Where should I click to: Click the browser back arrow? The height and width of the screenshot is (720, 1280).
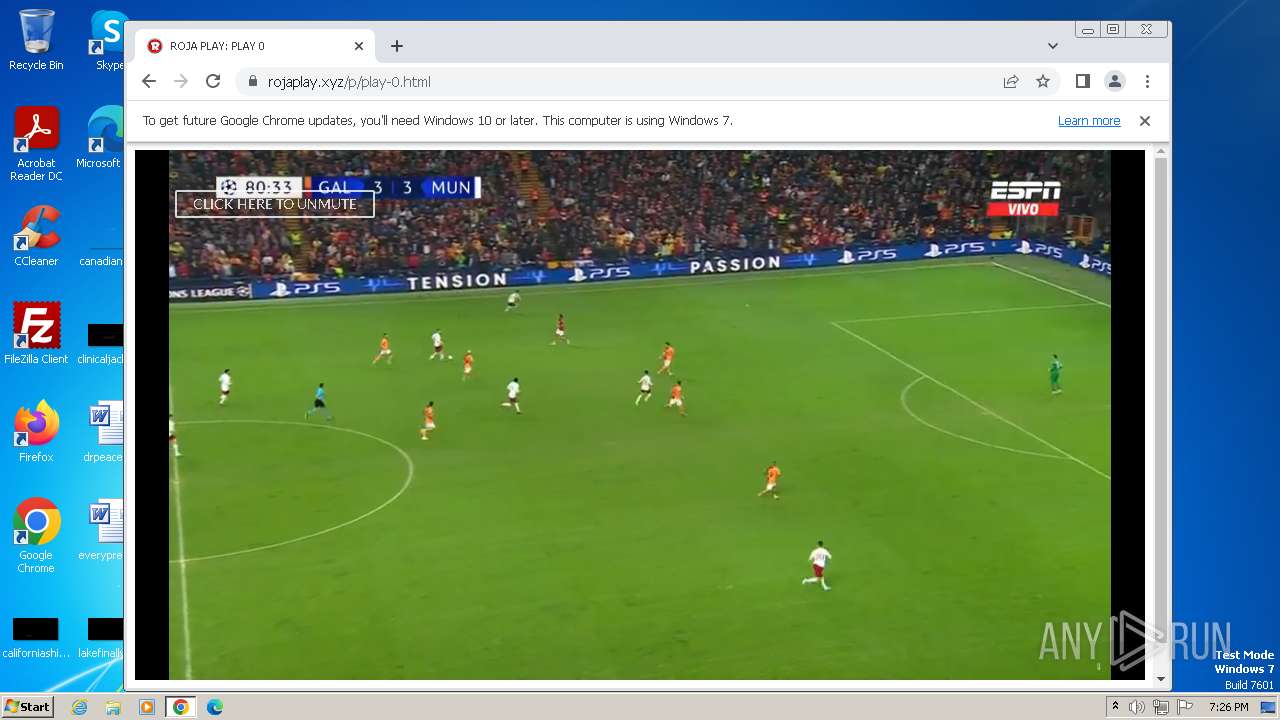(149, 81)
